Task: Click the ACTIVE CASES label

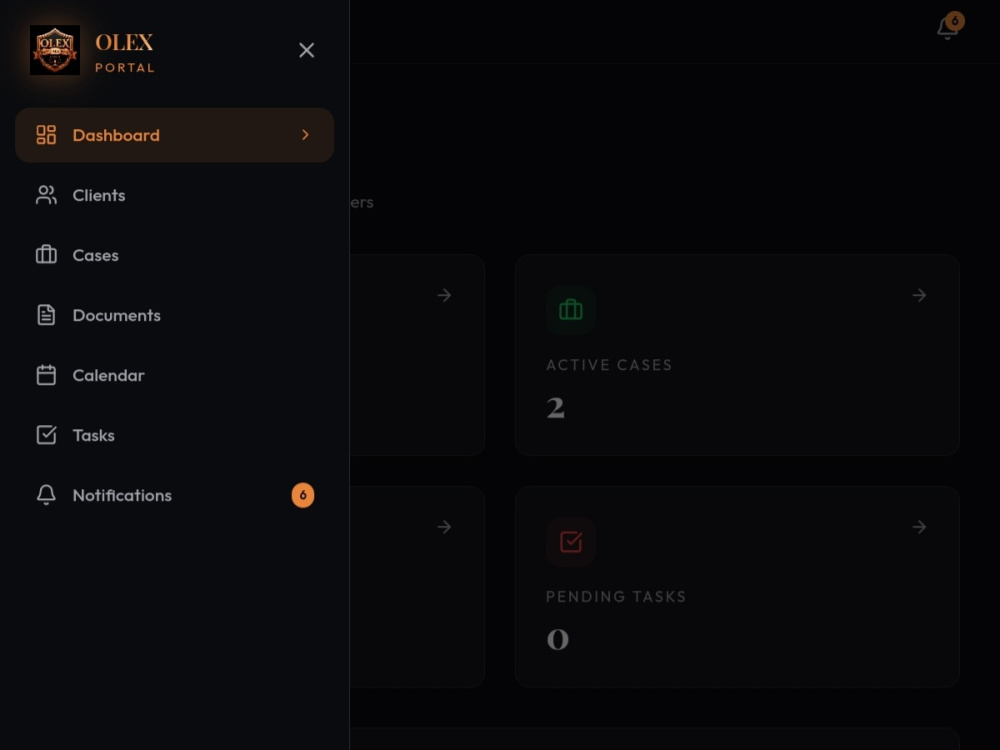Action: click(x=609, y=365)
